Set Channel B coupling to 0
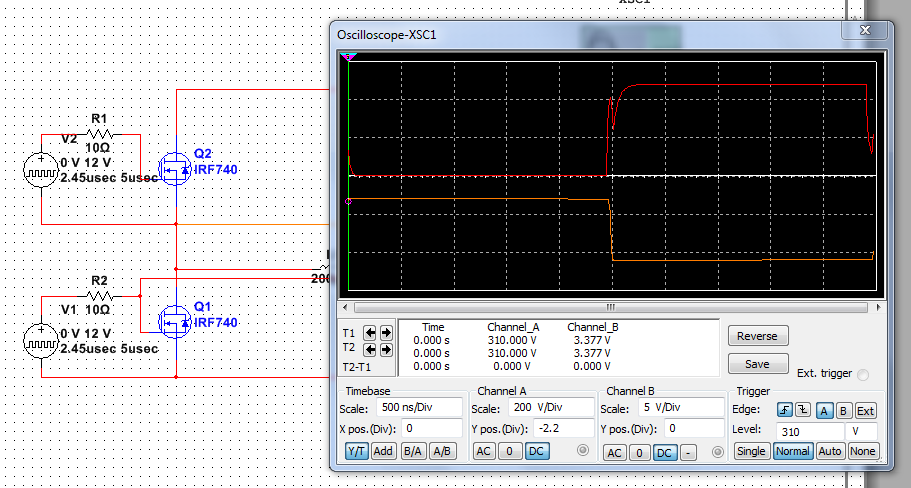911x488 pixels. [x=639, y=452]
